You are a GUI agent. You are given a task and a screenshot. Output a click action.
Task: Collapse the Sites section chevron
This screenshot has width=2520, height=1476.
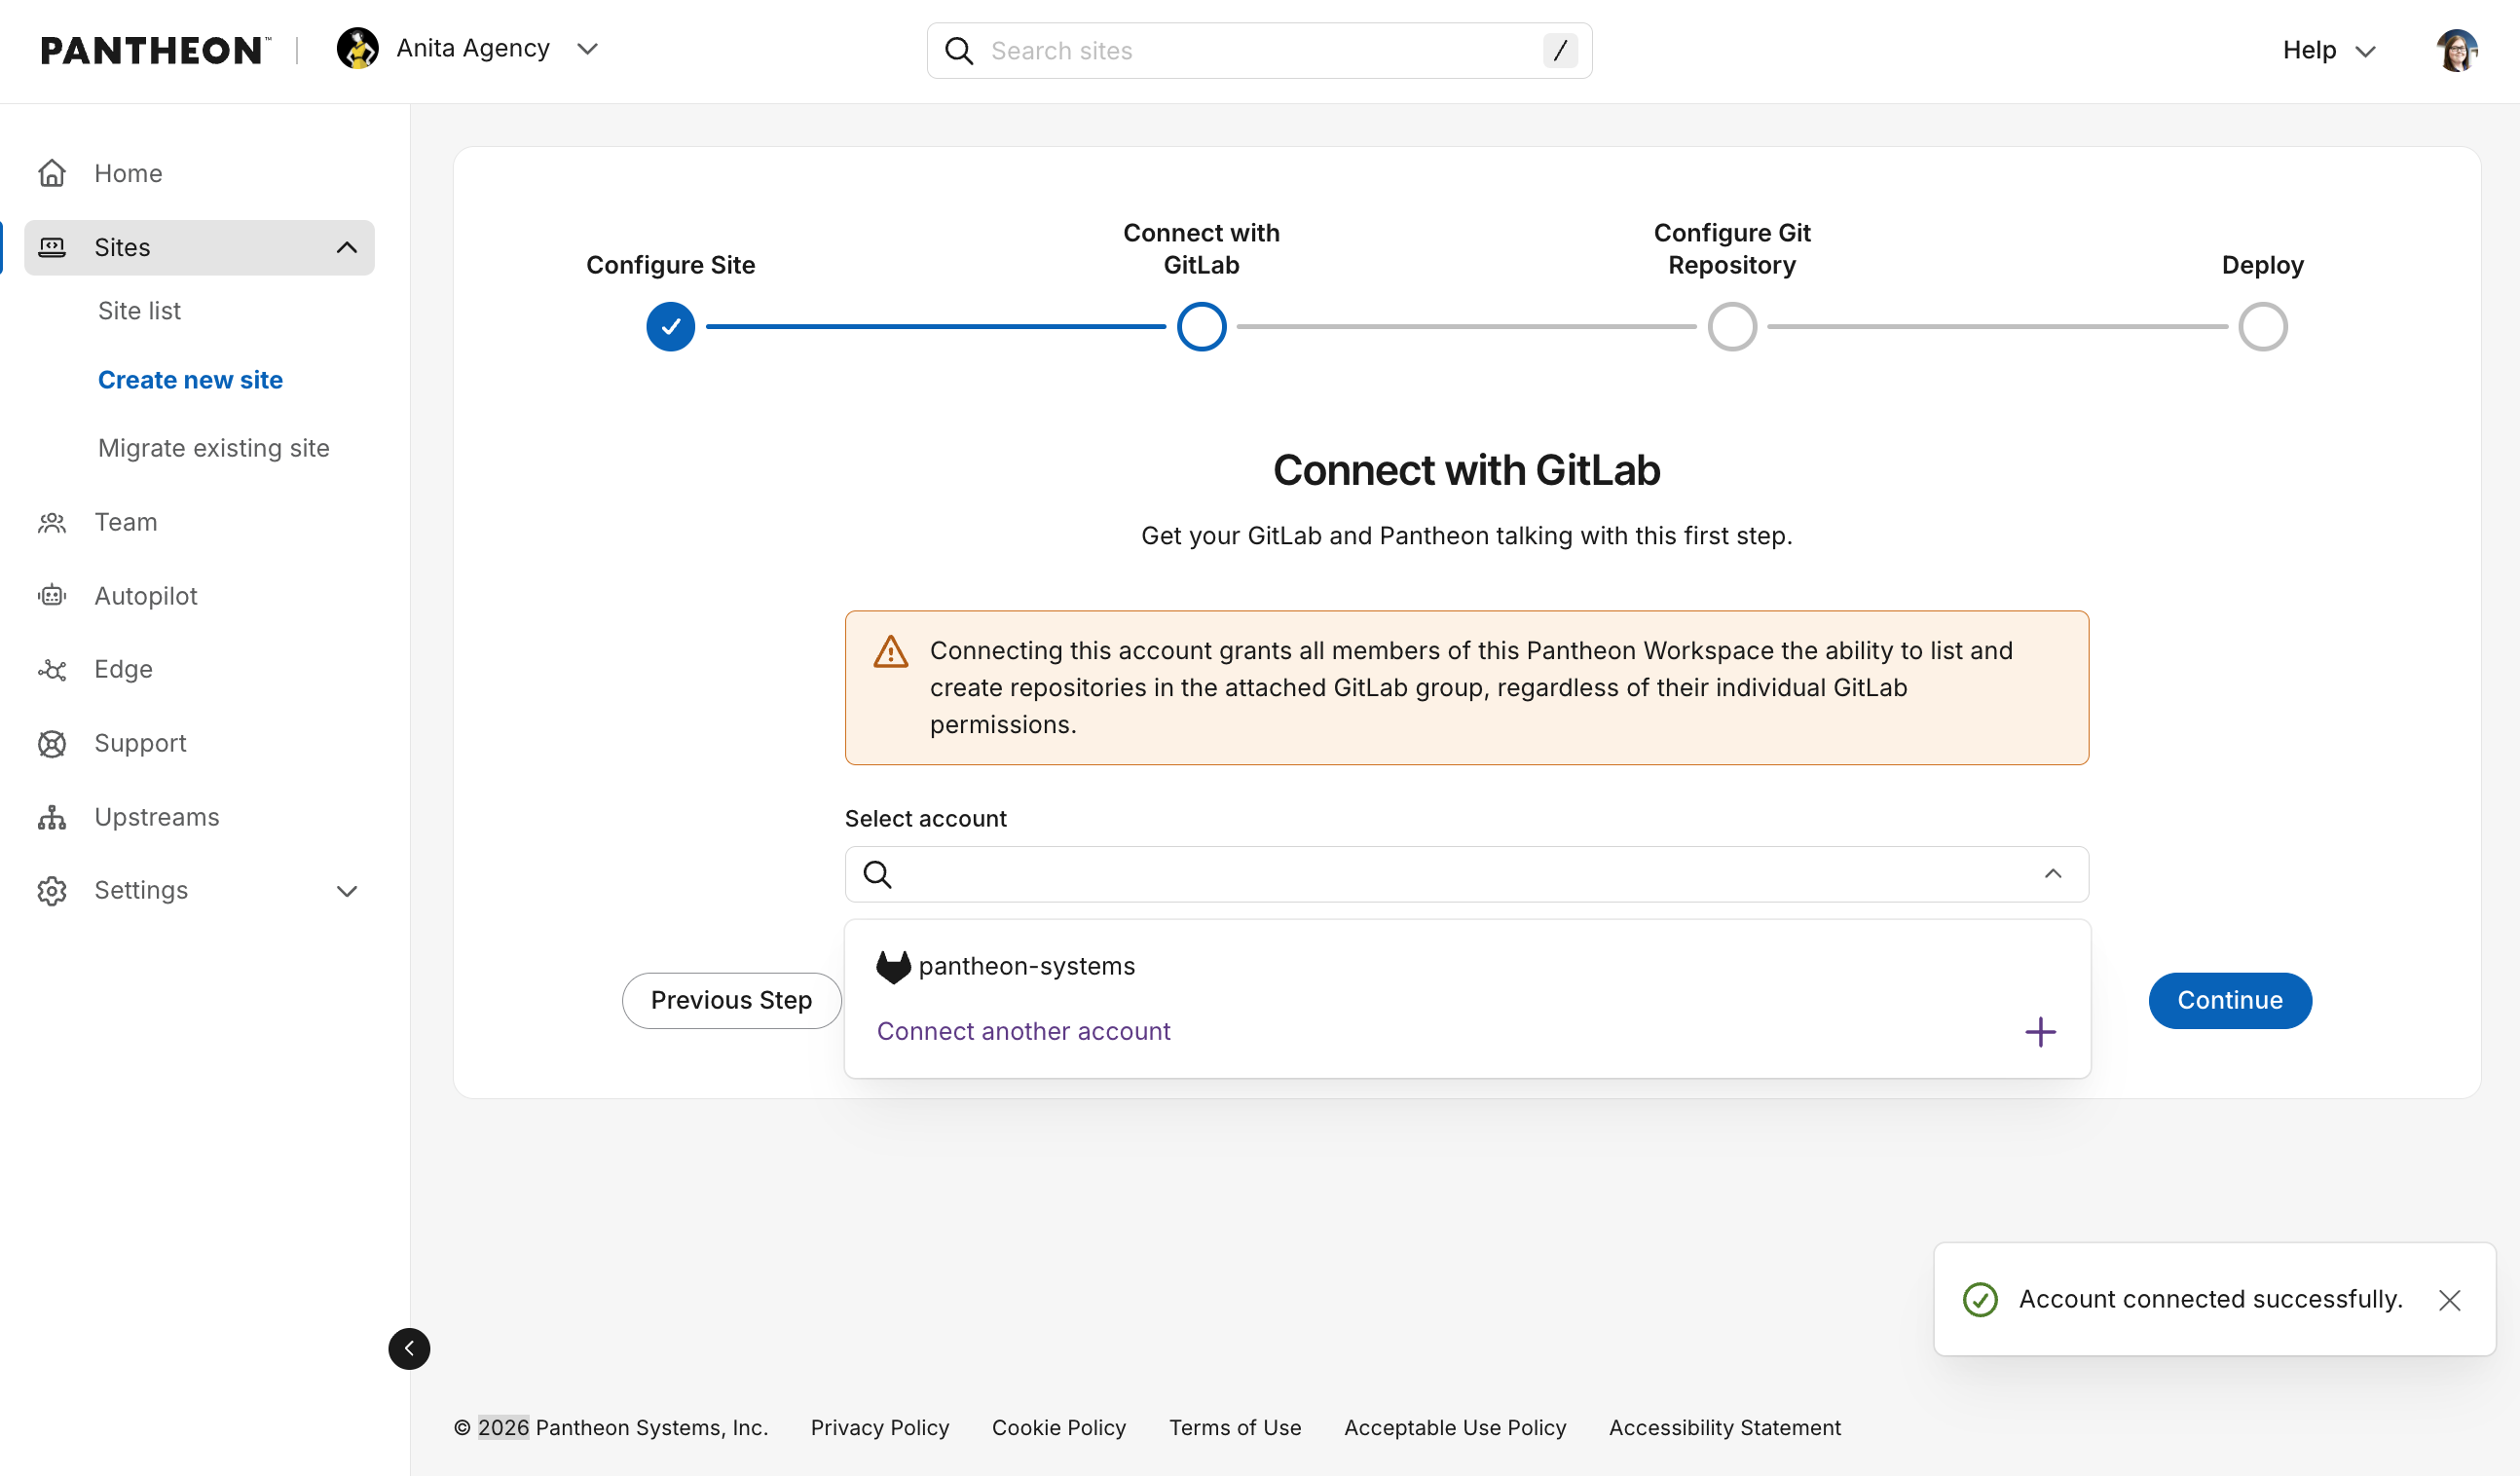click(x=347, y=247)
